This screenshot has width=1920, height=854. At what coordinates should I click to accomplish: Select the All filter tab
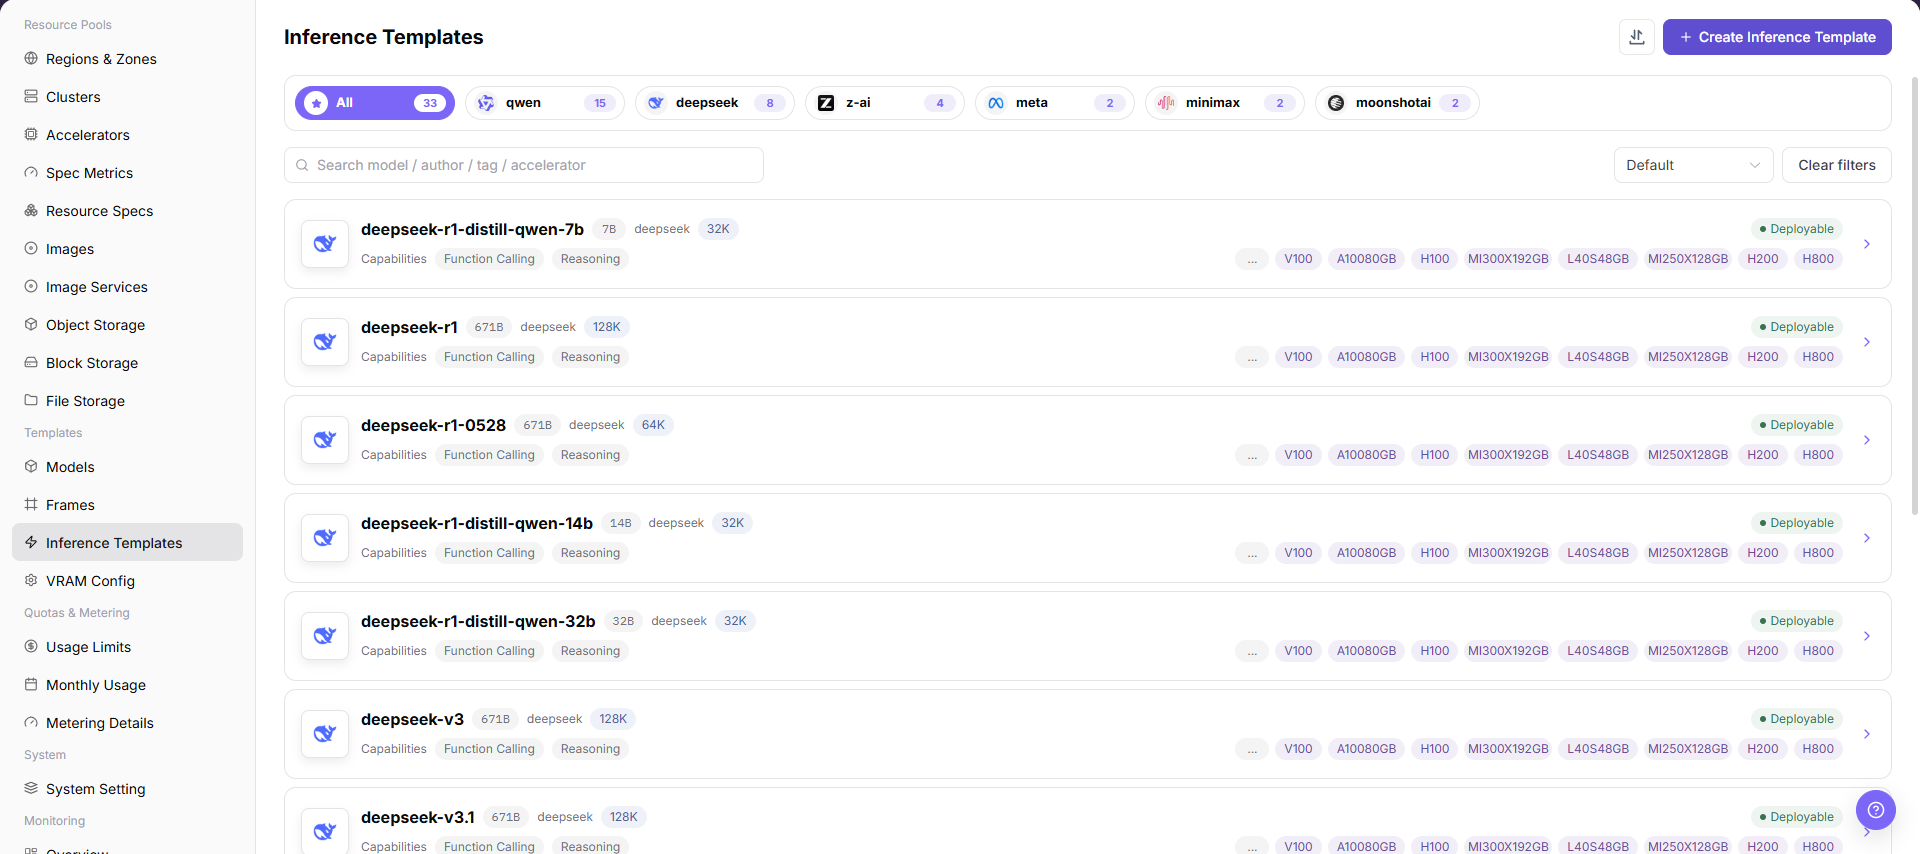click(375, 103)
